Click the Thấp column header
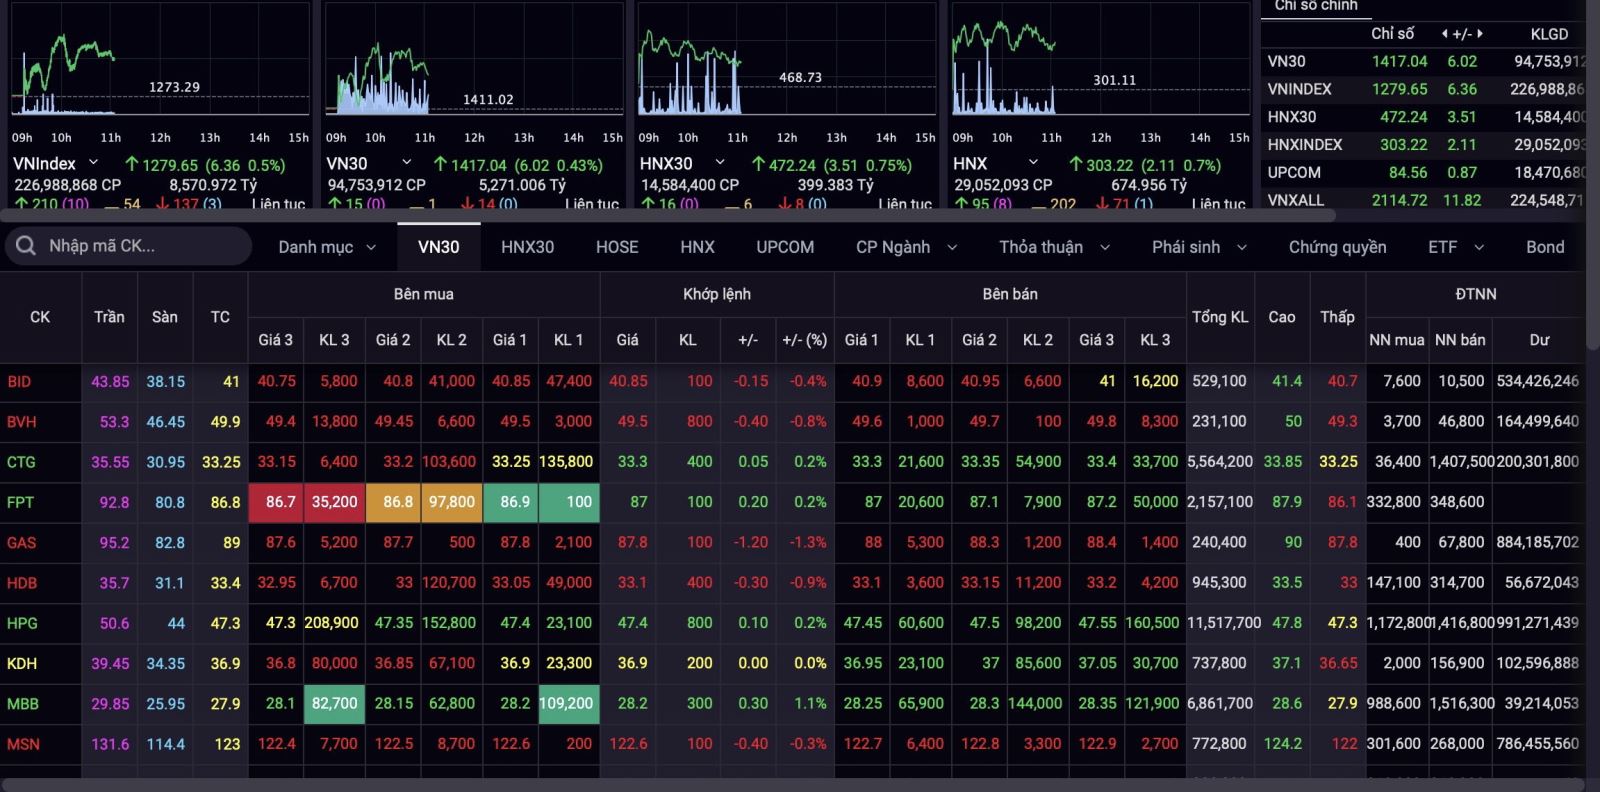 click(1337, 317)
